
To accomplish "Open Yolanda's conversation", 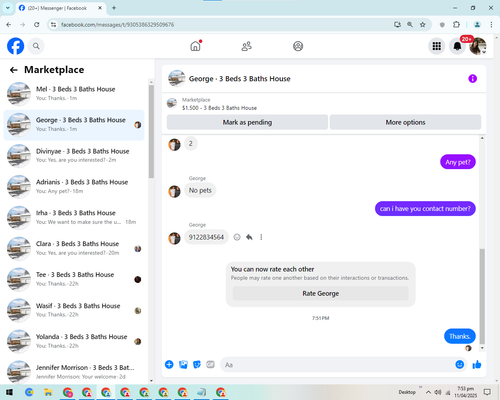I will (x=74, y=341).
